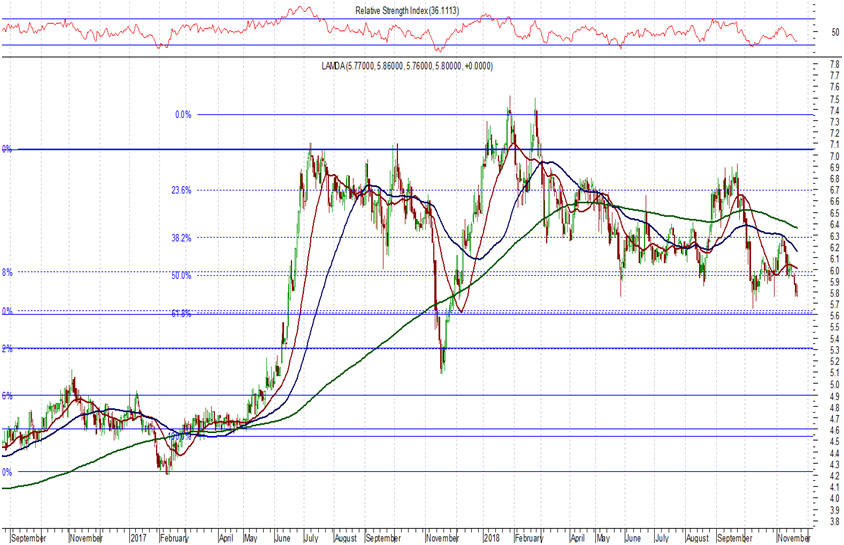Click the 38.2% Fibonacci level label

click(x=181, y=238)
